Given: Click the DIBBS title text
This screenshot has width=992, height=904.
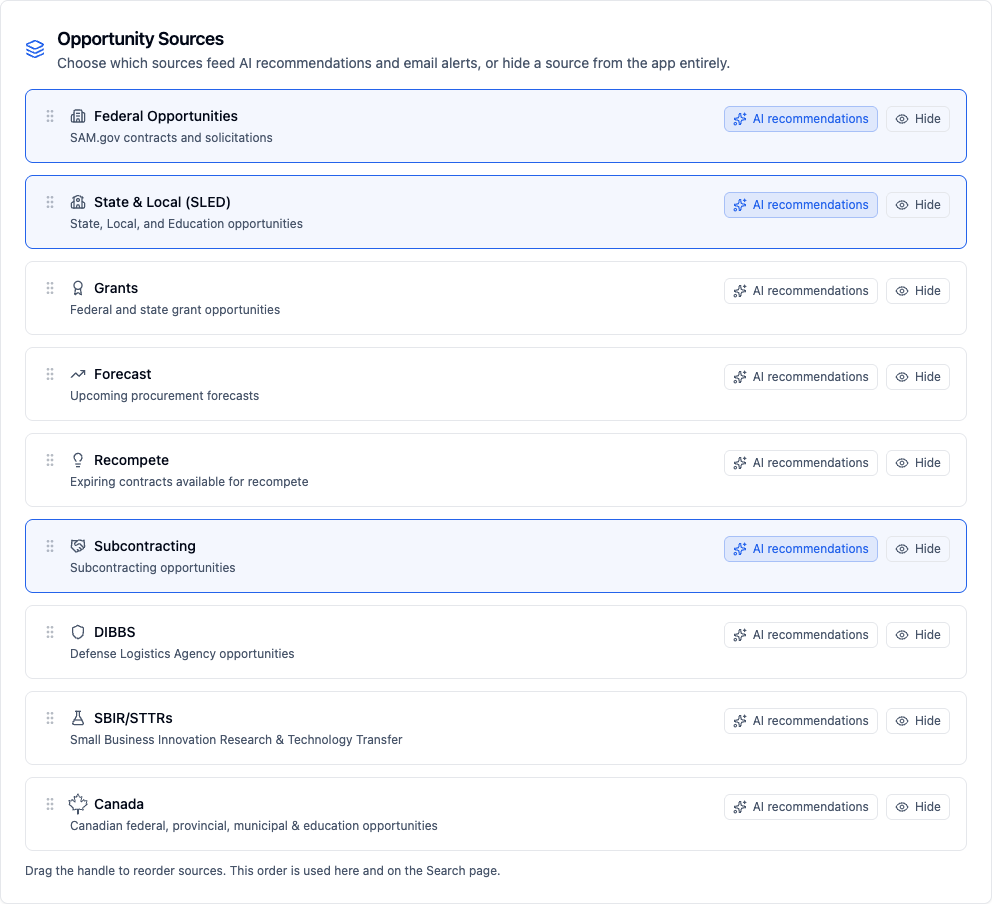Looking at the screenshot, I should (115, 633).
